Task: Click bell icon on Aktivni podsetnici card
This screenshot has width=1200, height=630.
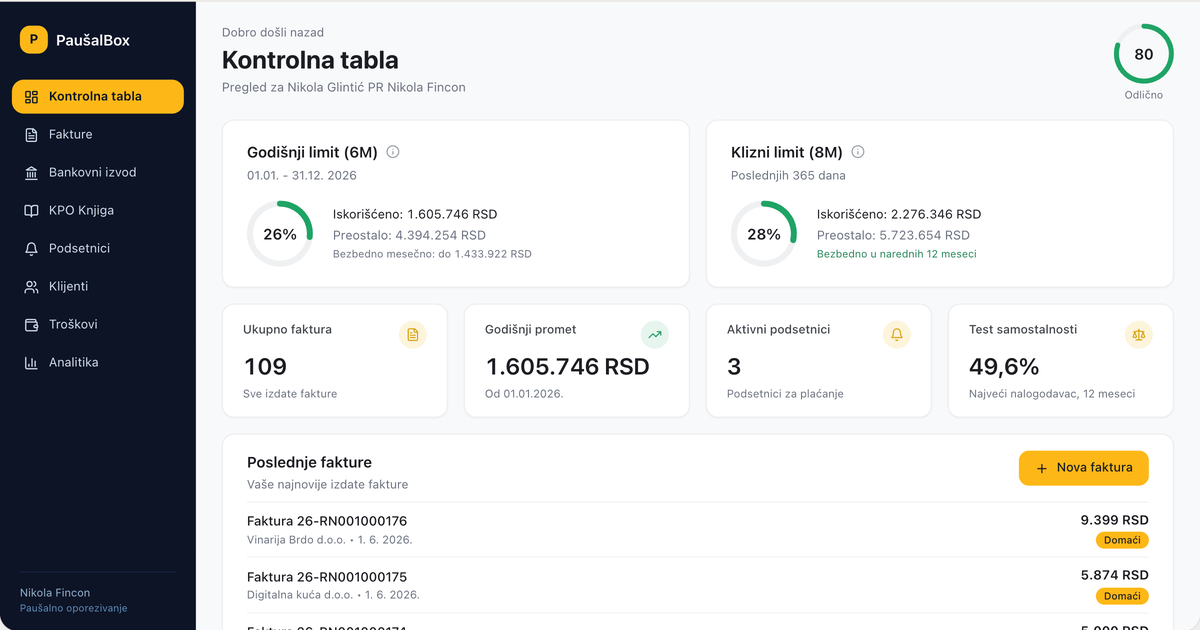Action: (897, 335)
